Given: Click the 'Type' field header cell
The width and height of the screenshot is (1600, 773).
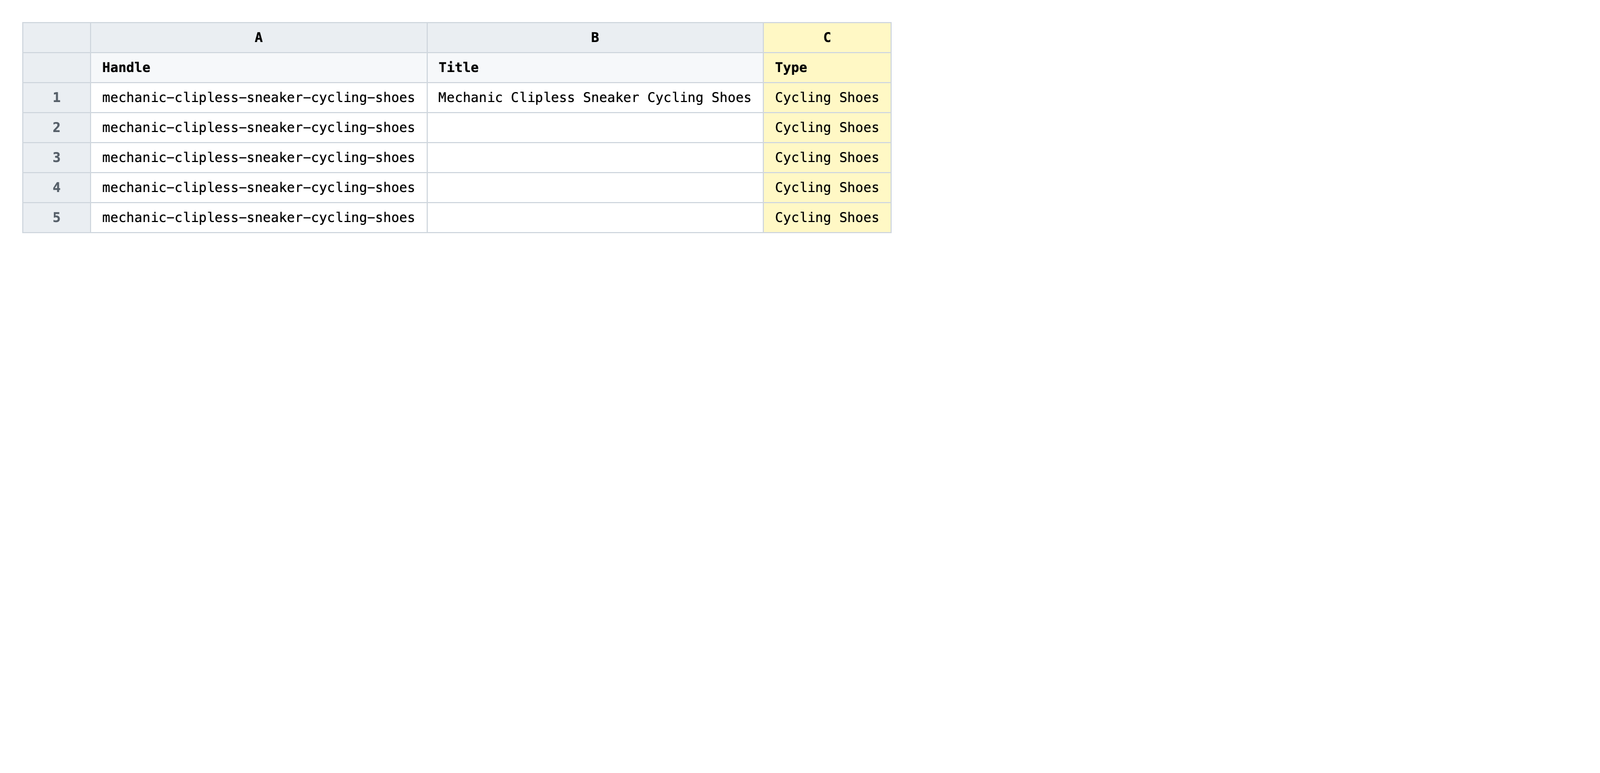Looking at the screenshot, I should coord(827,68).
